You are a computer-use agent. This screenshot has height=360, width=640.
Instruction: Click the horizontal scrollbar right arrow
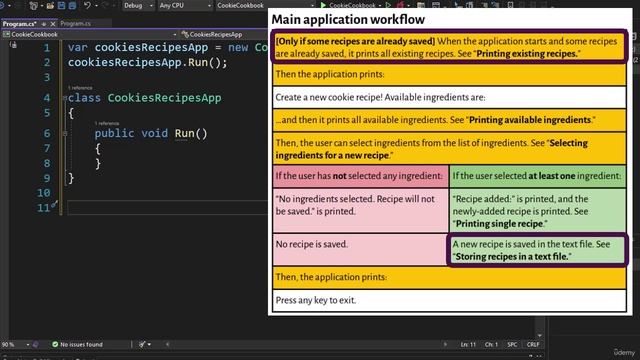[x=445, y=344]
